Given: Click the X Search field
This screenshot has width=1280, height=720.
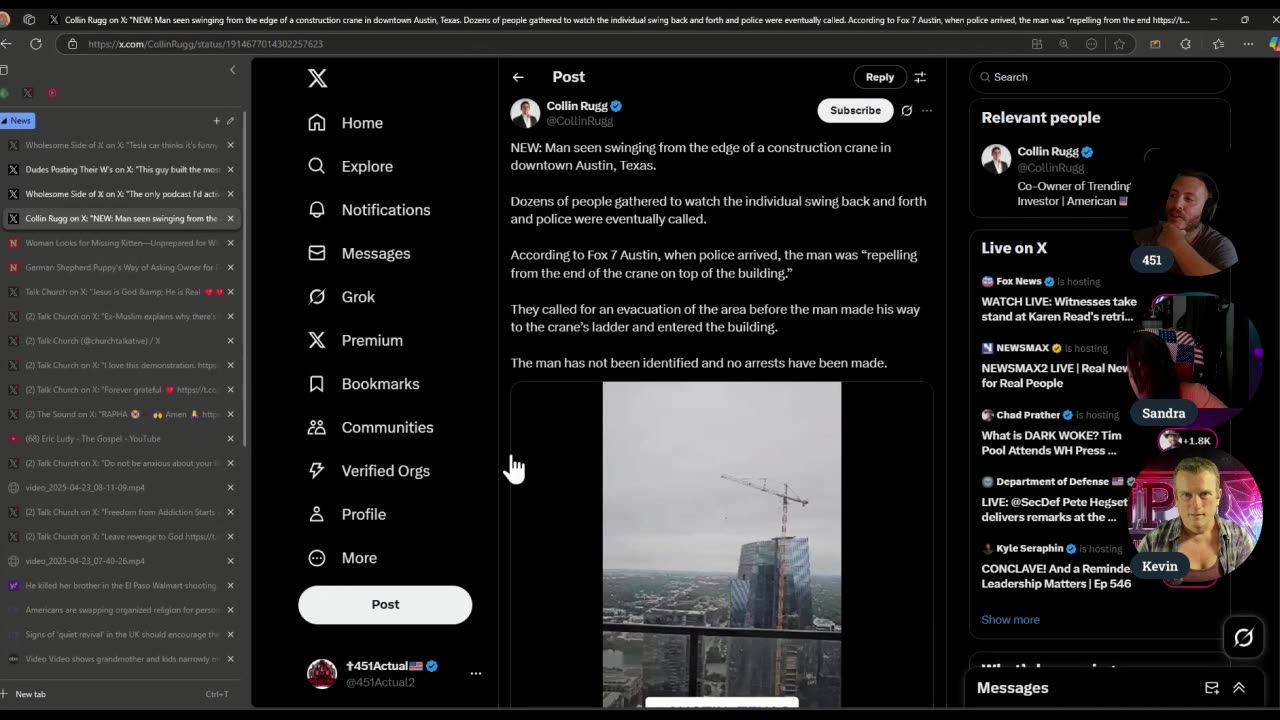Looking at the screenshot, I should (x=1100, y=77).
